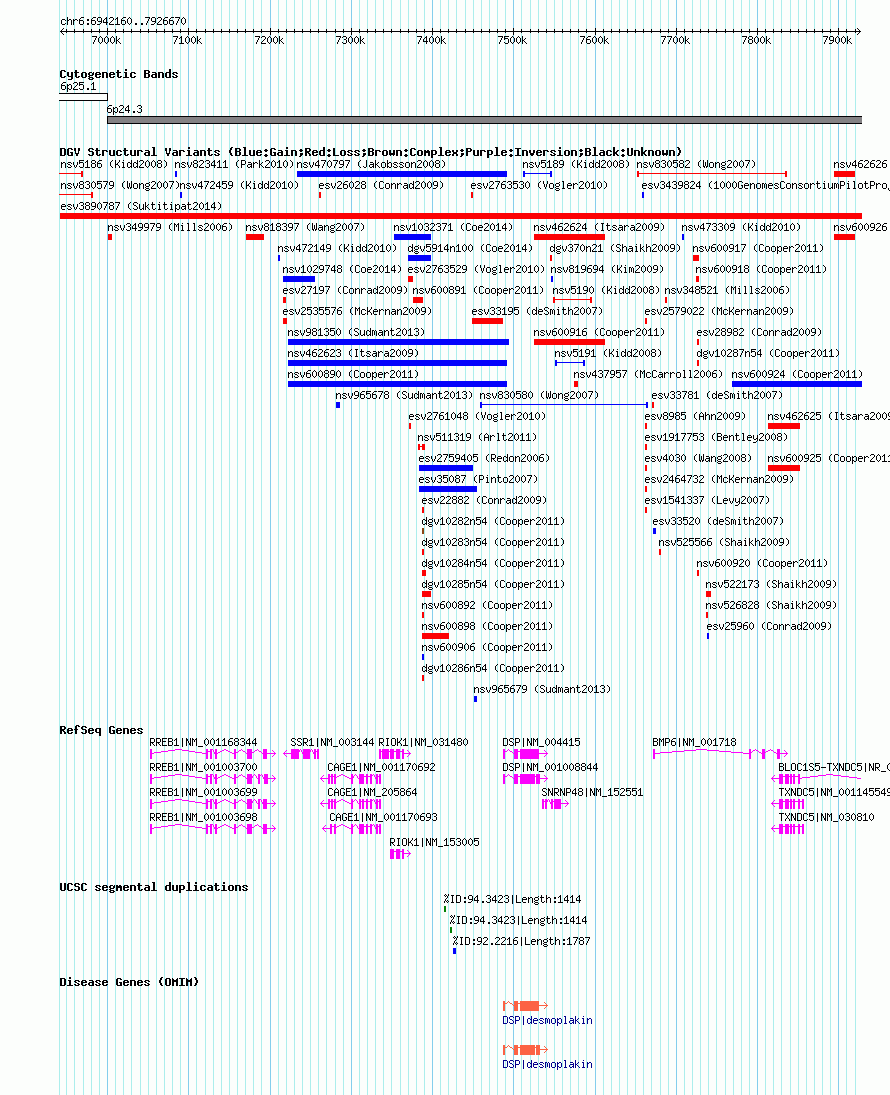Open variant dgv5914n100 (Coe2014)
The image size is (890, 1095).
coord(470,249)
